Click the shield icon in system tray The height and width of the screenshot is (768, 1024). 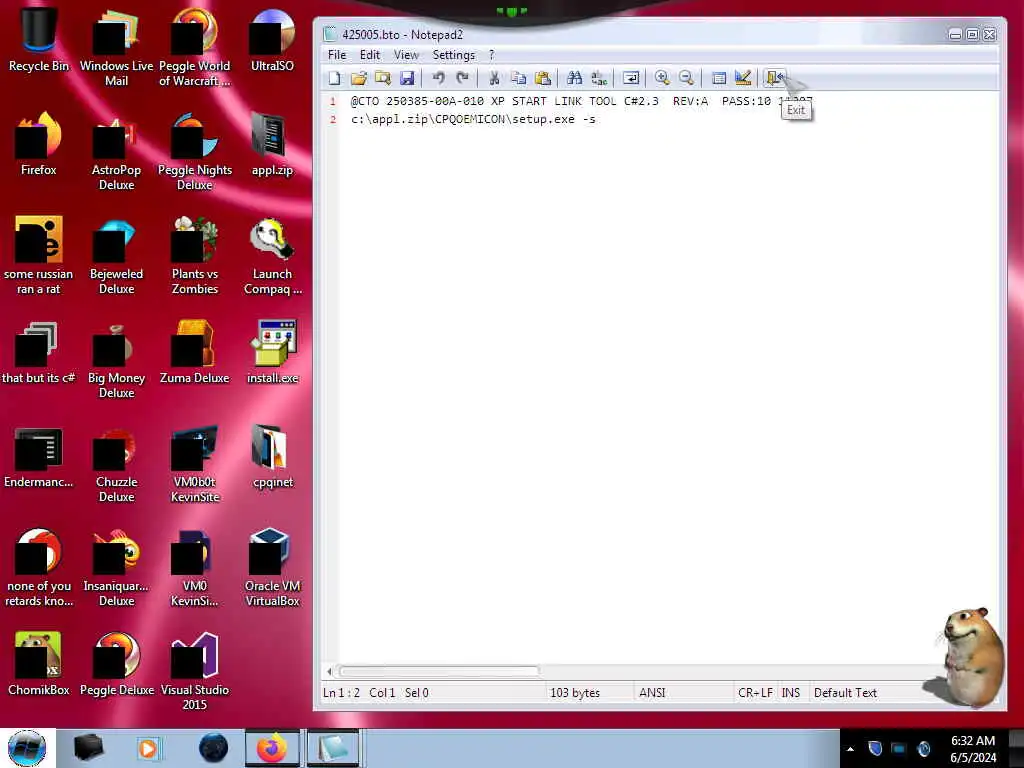coord(875,748)
